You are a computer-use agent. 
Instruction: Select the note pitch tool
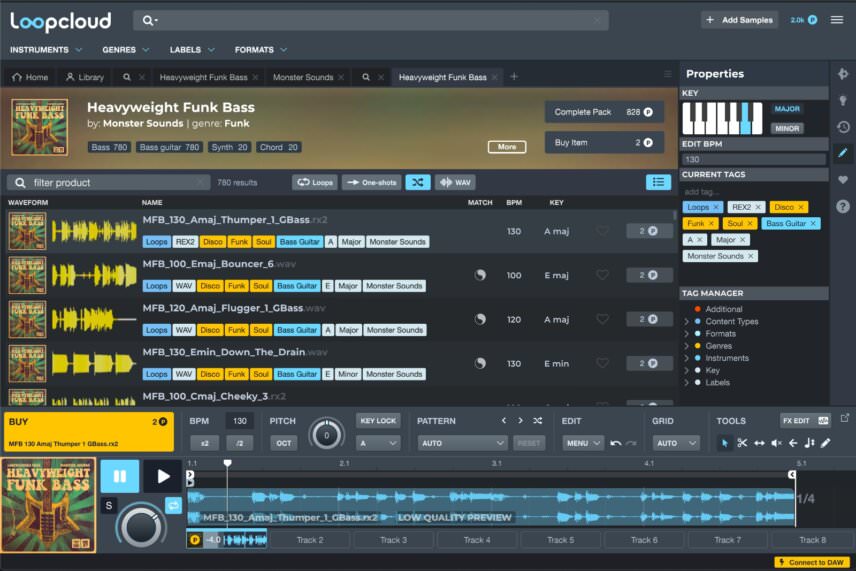(x=809, y=443)
